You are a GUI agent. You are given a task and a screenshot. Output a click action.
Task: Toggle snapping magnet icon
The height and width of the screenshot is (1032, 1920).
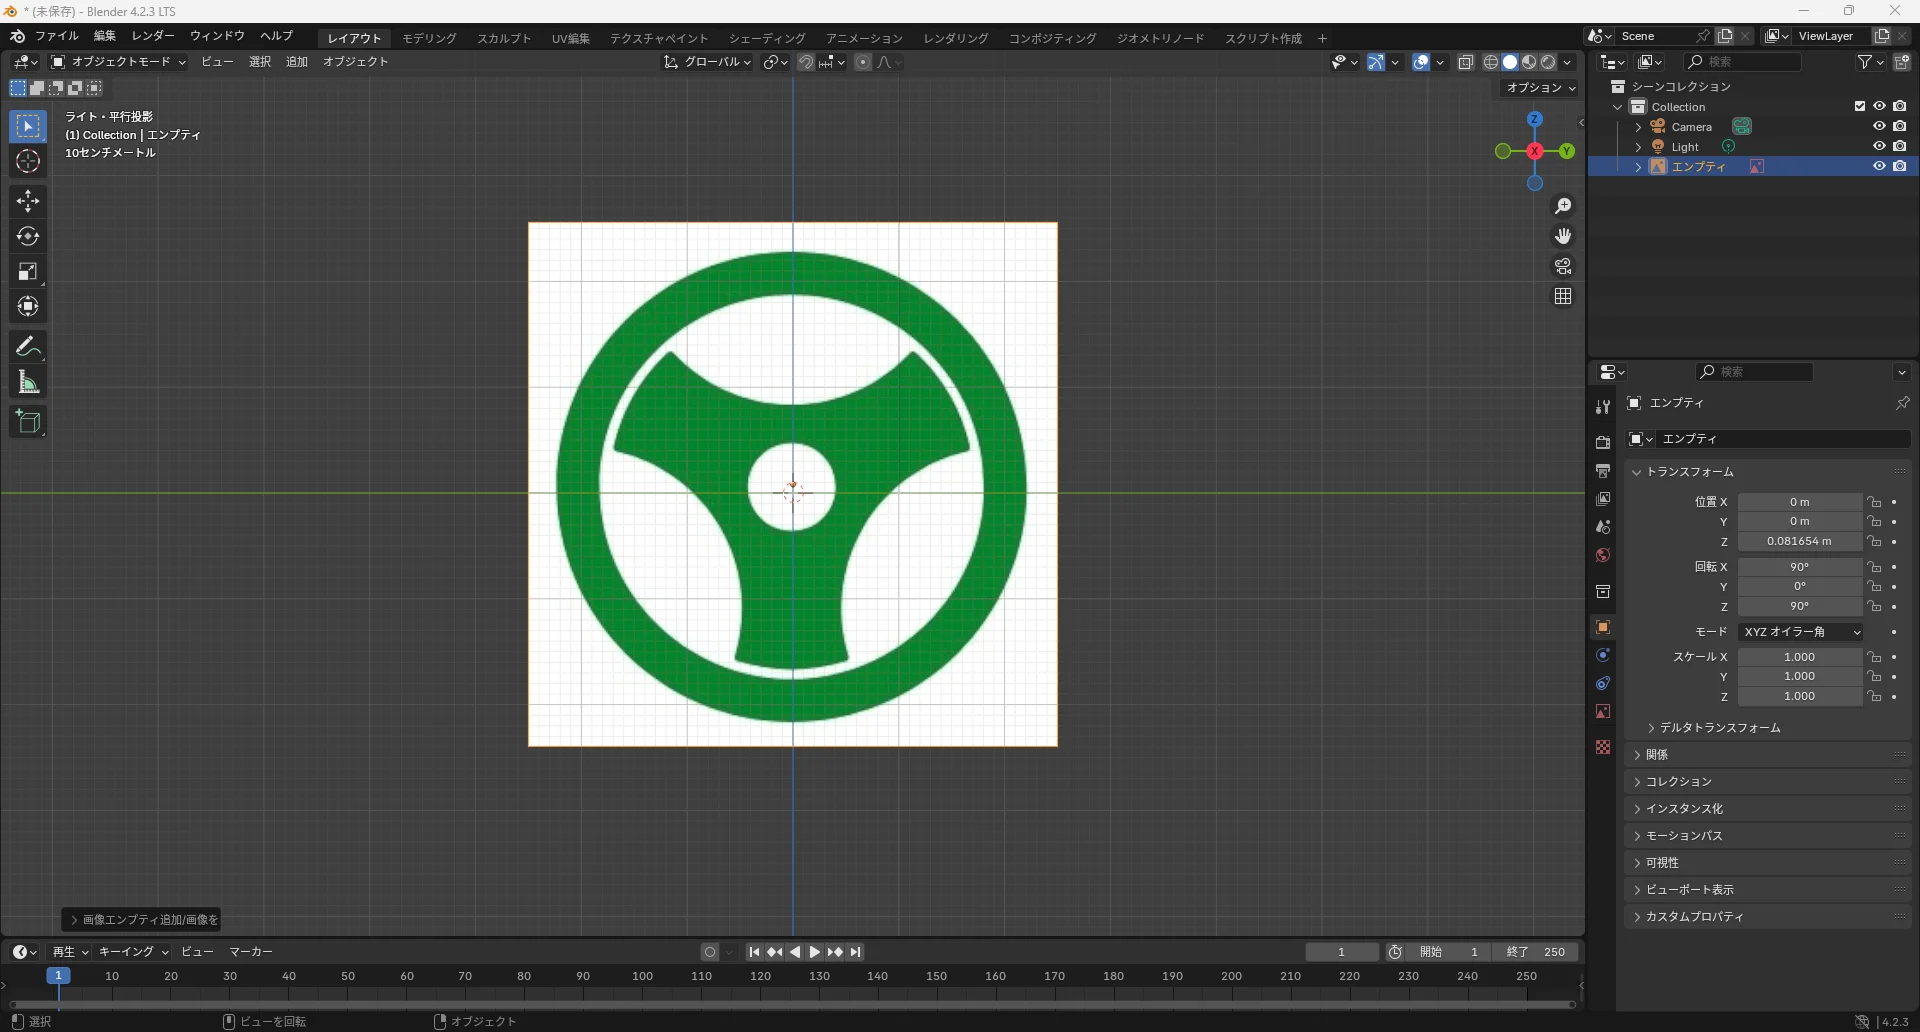pyautogui.click(x=806, y=62)
